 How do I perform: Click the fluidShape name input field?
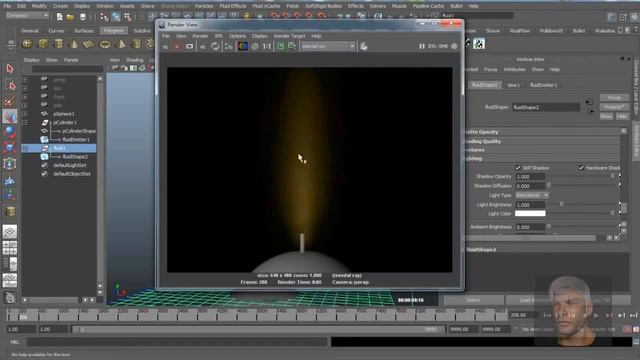(546, 107)
